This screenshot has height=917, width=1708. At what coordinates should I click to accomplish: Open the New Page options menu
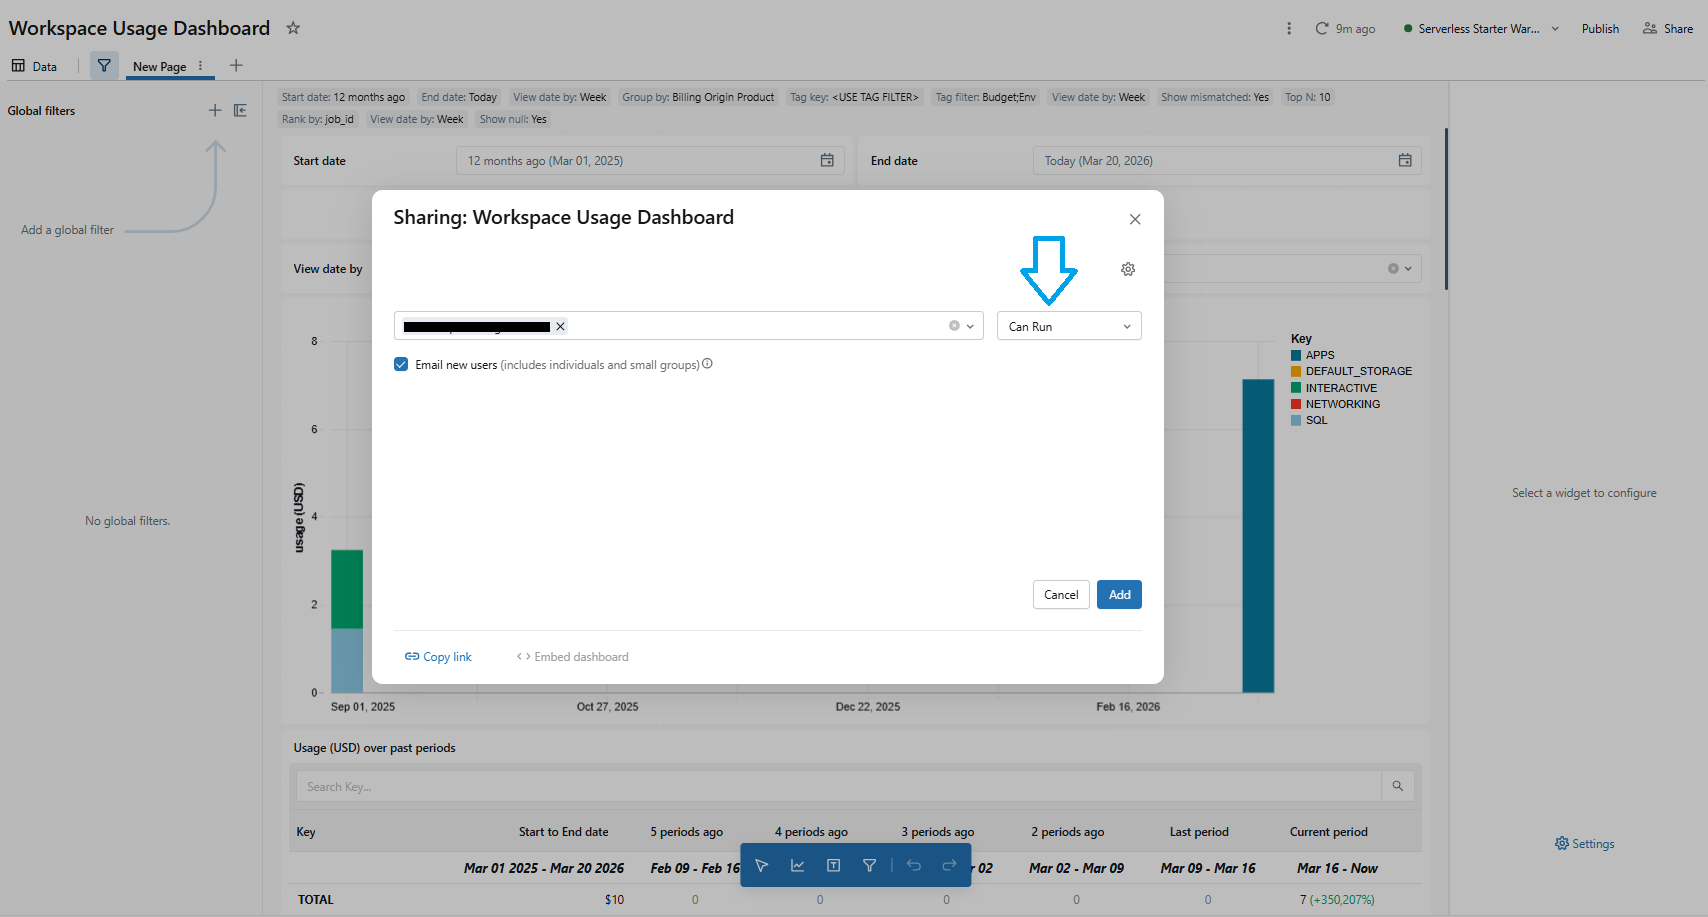click(x=199, y=65)
